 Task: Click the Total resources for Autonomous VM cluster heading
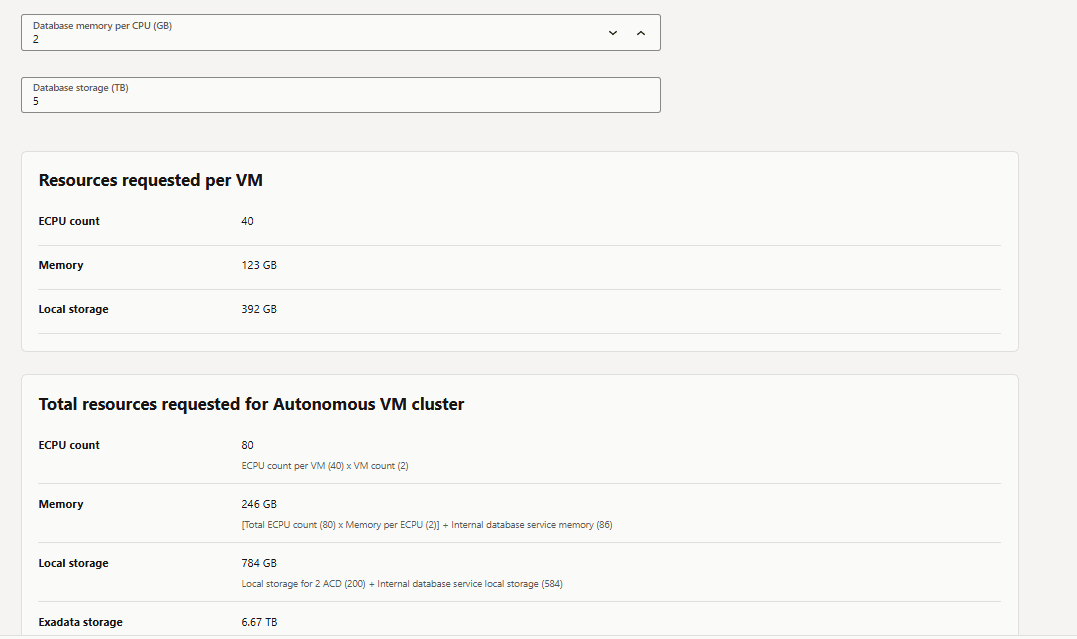click(250, 404)
